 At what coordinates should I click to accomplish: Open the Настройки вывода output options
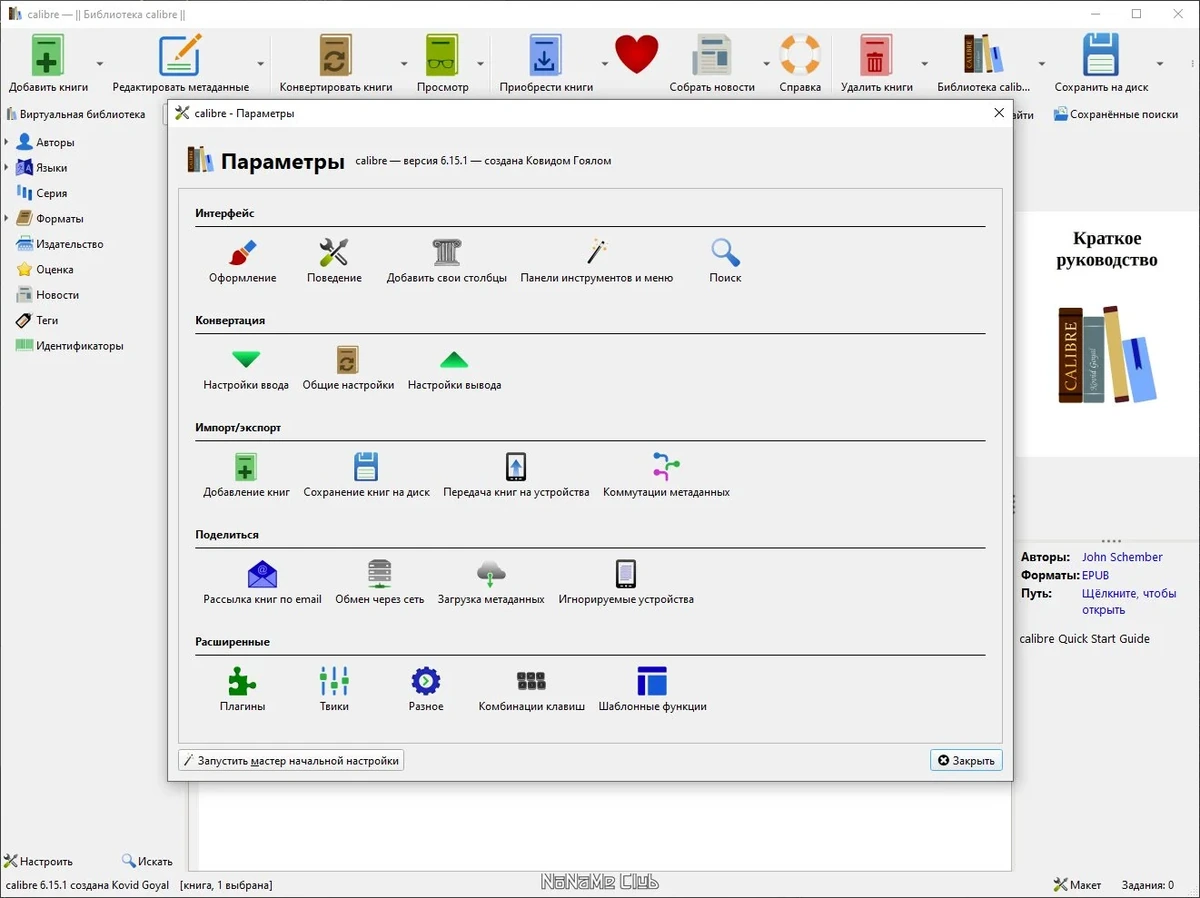[x=454, y=368]
